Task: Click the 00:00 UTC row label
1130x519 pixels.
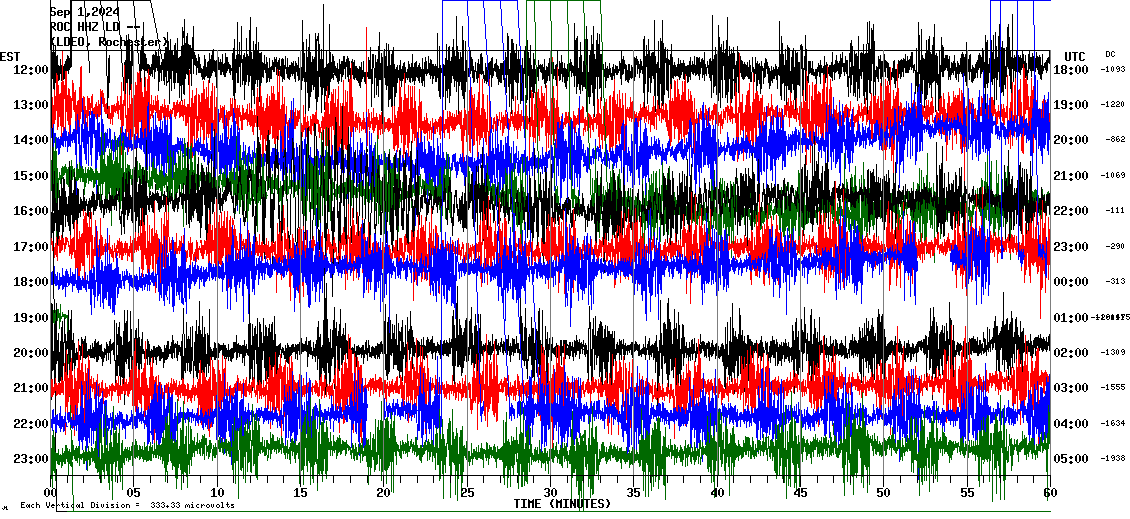Action: [x=1071, y=282]
